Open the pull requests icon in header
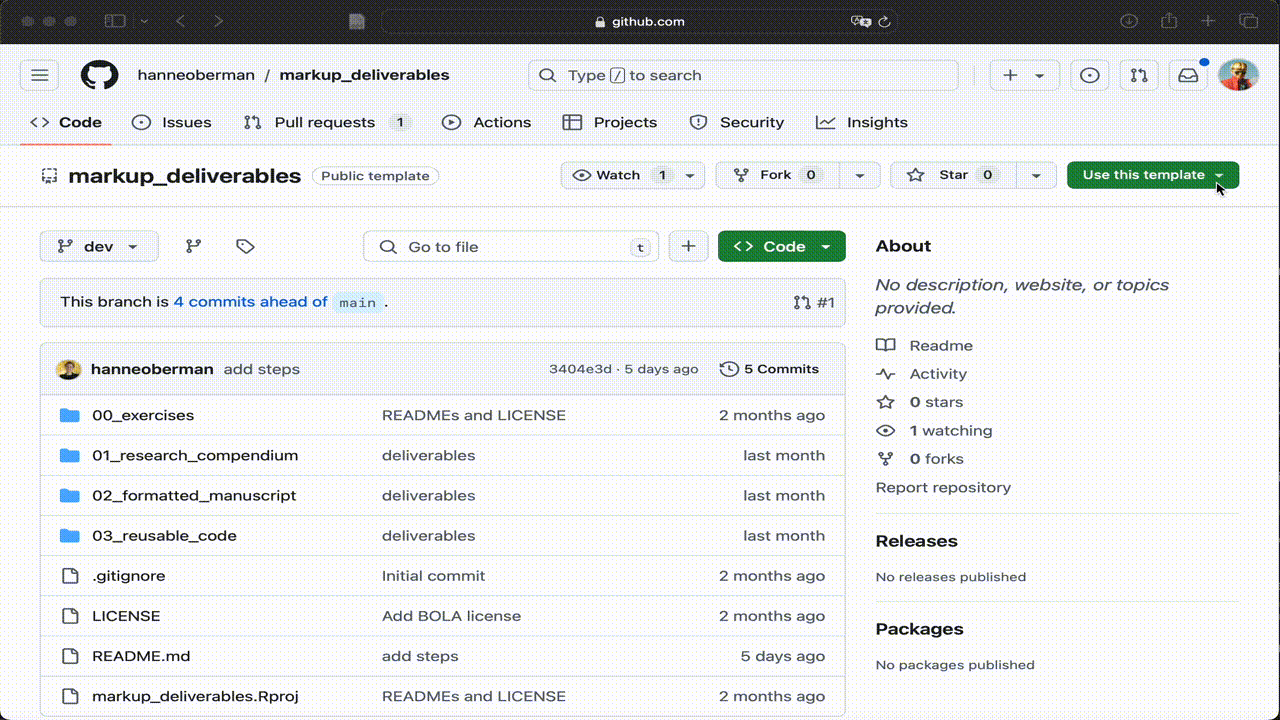This screenshot has width=1280, height=720. click(x=1139, y=75)
